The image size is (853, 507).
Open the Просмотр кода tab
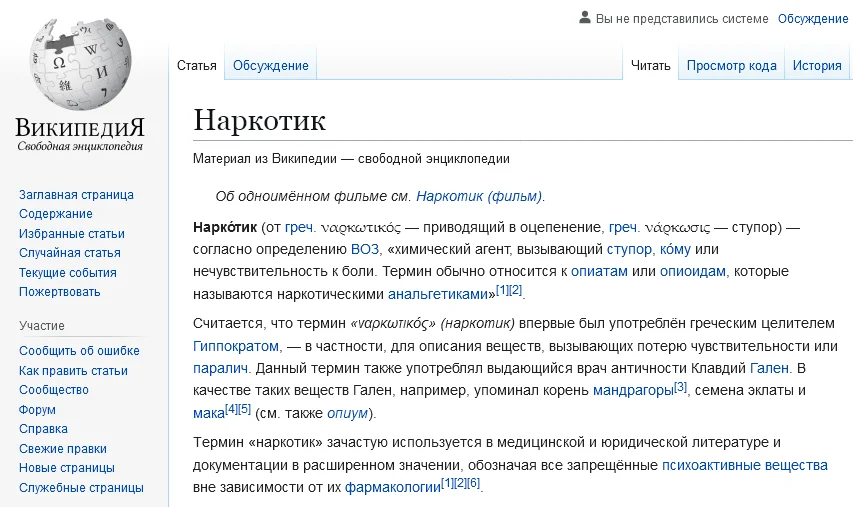[731, 66]
